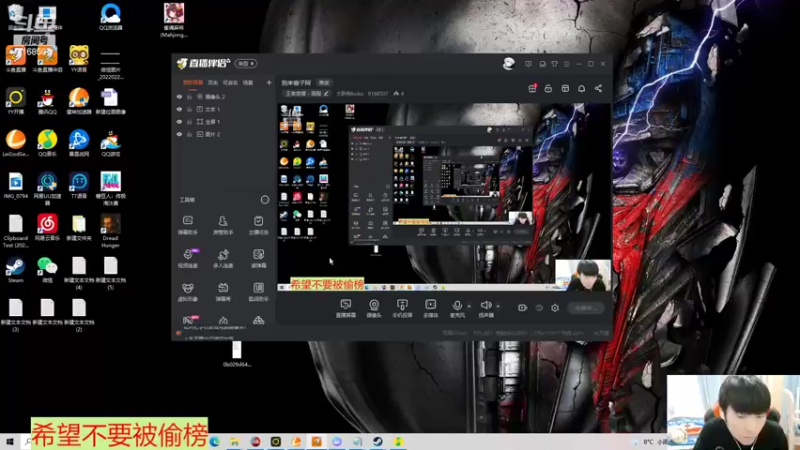Share the stream with the share icon
The height and width of the screenshot is (450, 800).
click(x=598, y=88)
